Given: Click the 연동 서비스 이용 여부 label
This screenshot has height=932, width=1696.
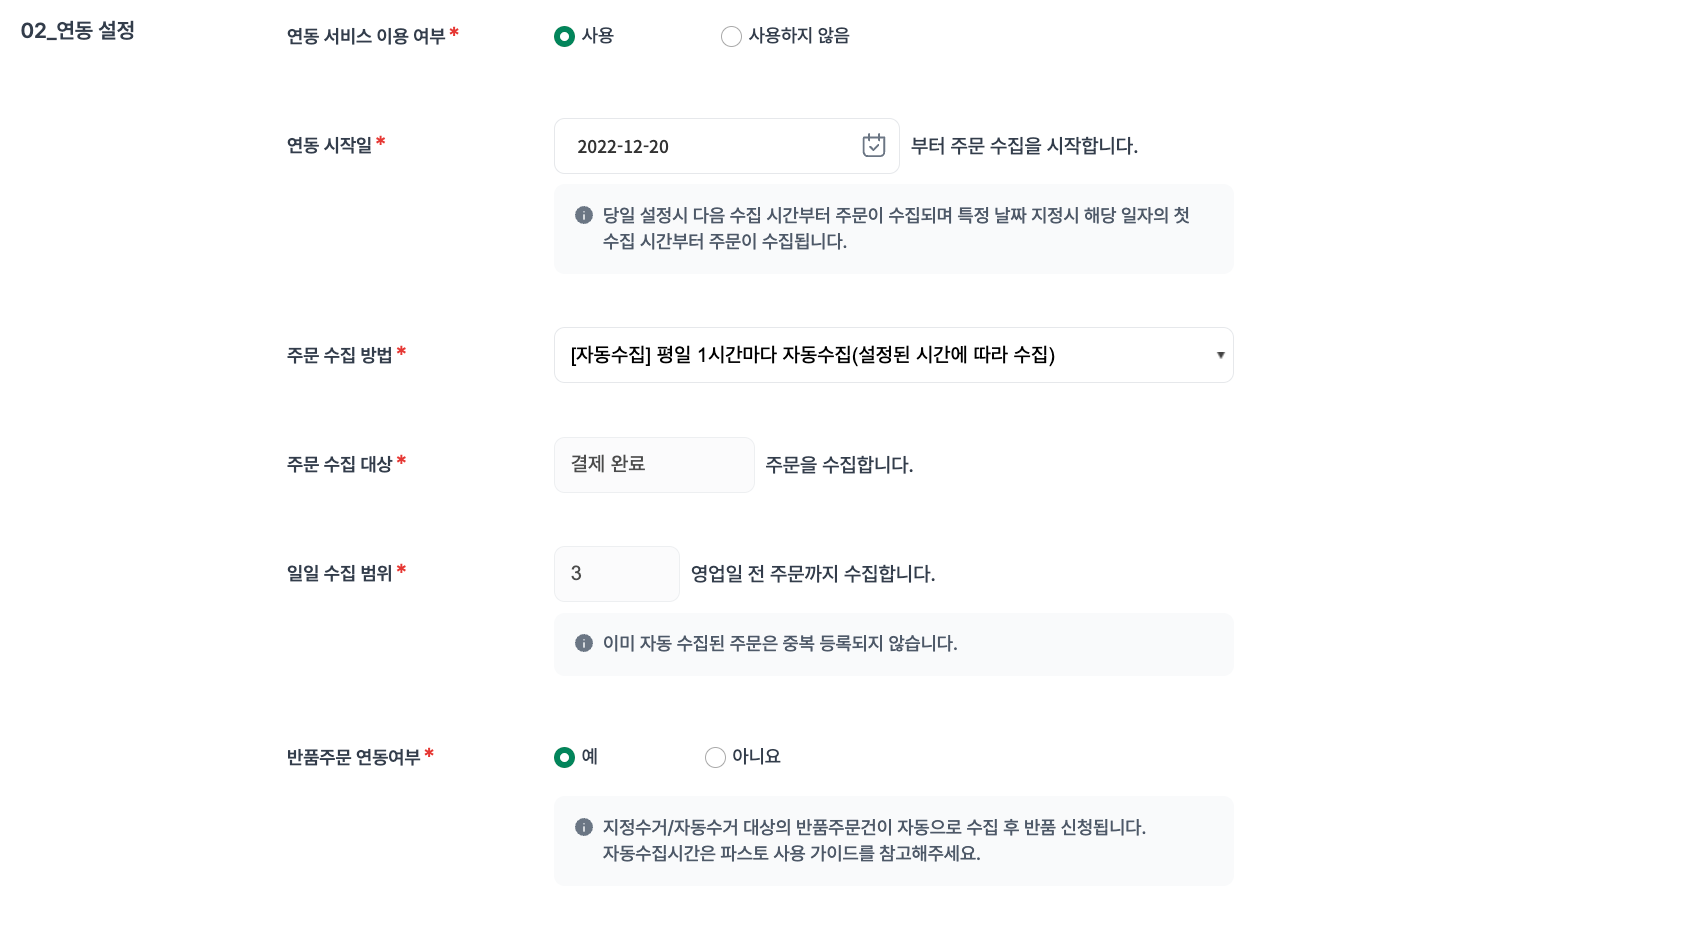Looking at the screenshot, I should (366, 36).
